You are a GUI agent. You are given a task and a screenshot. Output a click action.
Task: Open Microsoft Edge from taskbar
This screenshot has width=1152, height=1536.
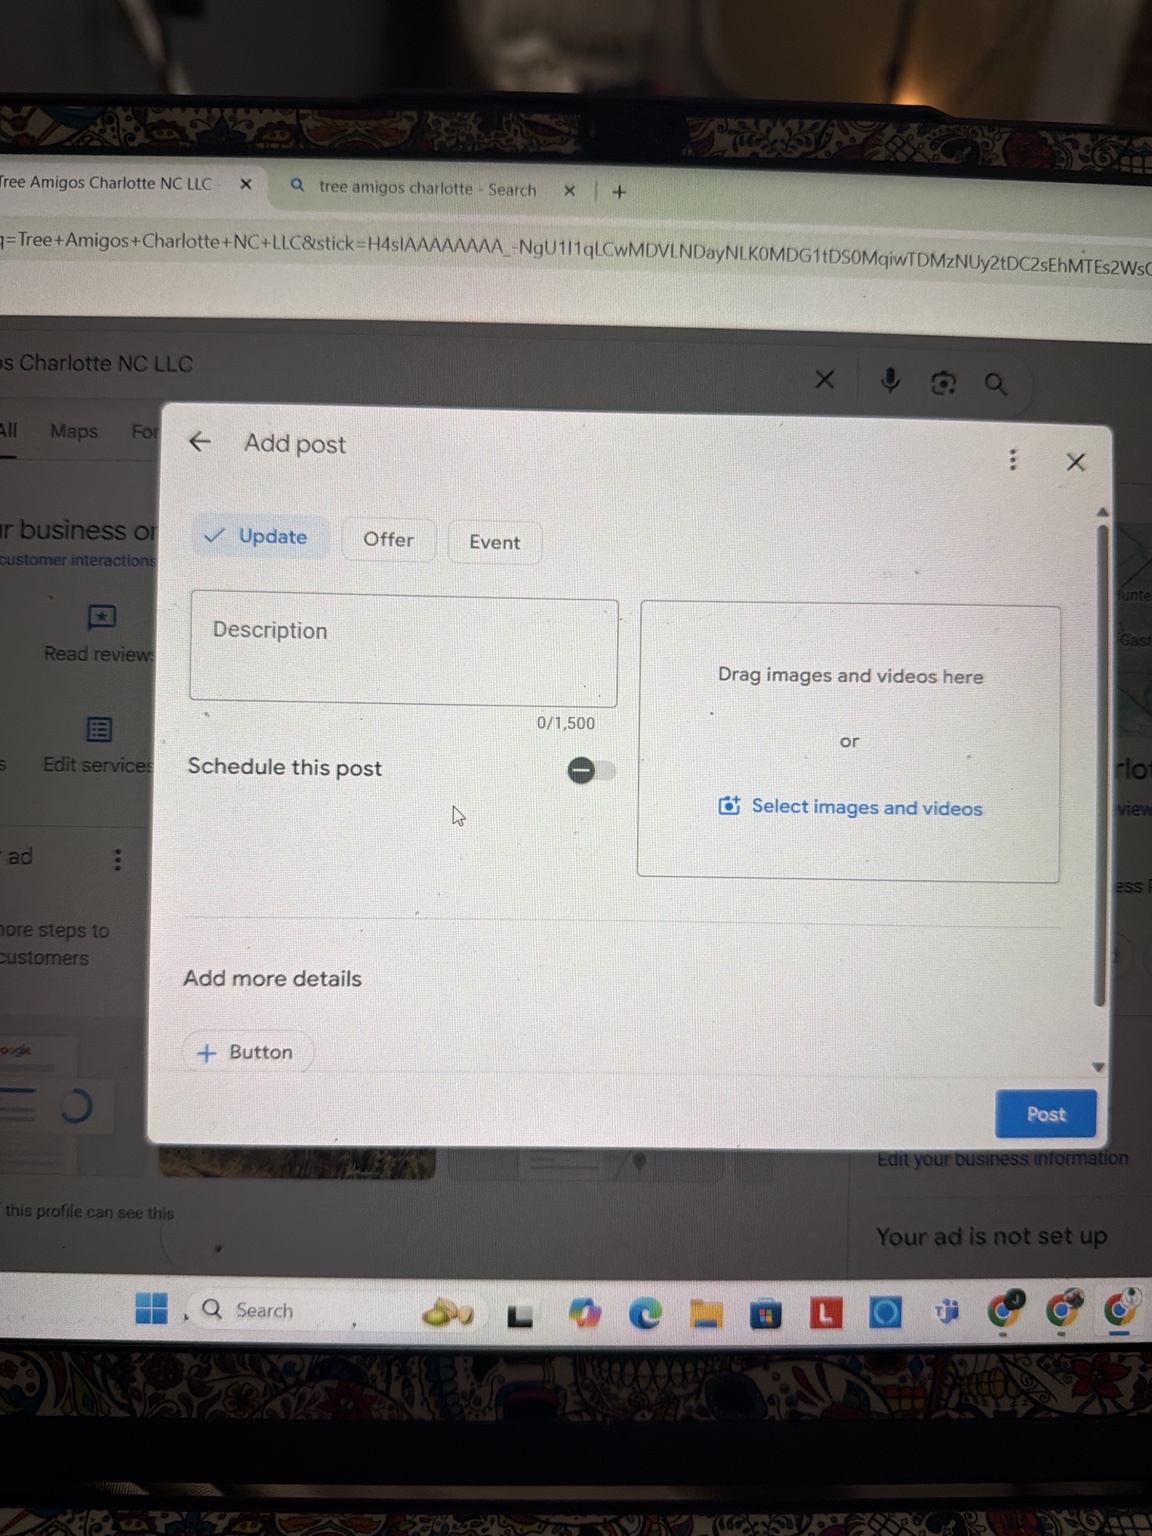tap(645, 1313)
